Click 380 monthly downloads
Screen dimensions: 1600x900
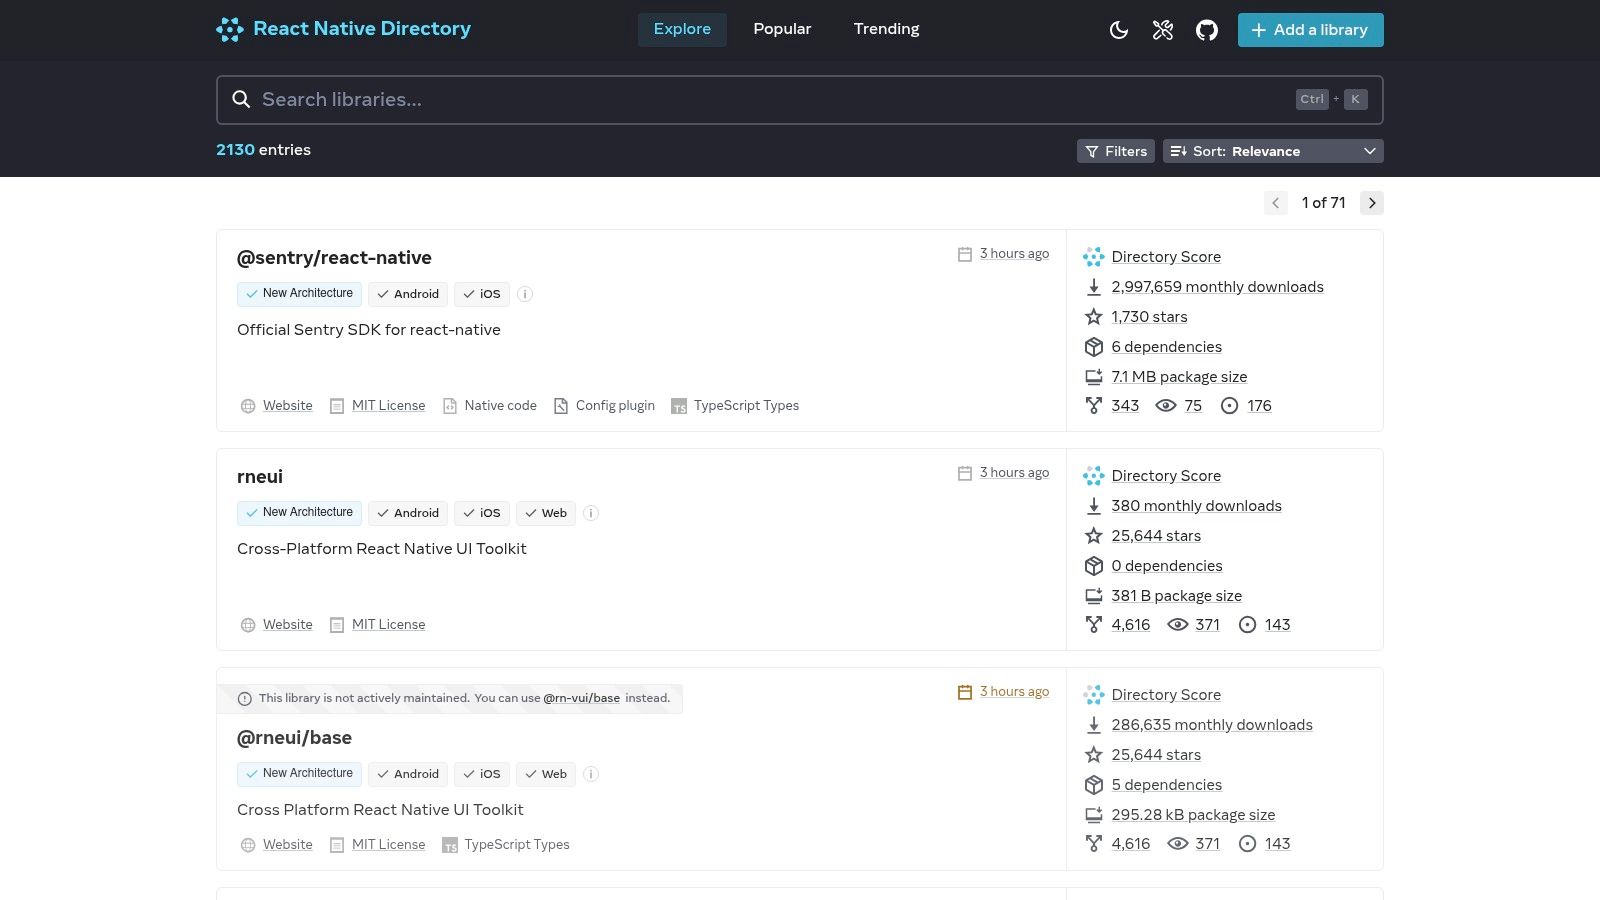1196,506
